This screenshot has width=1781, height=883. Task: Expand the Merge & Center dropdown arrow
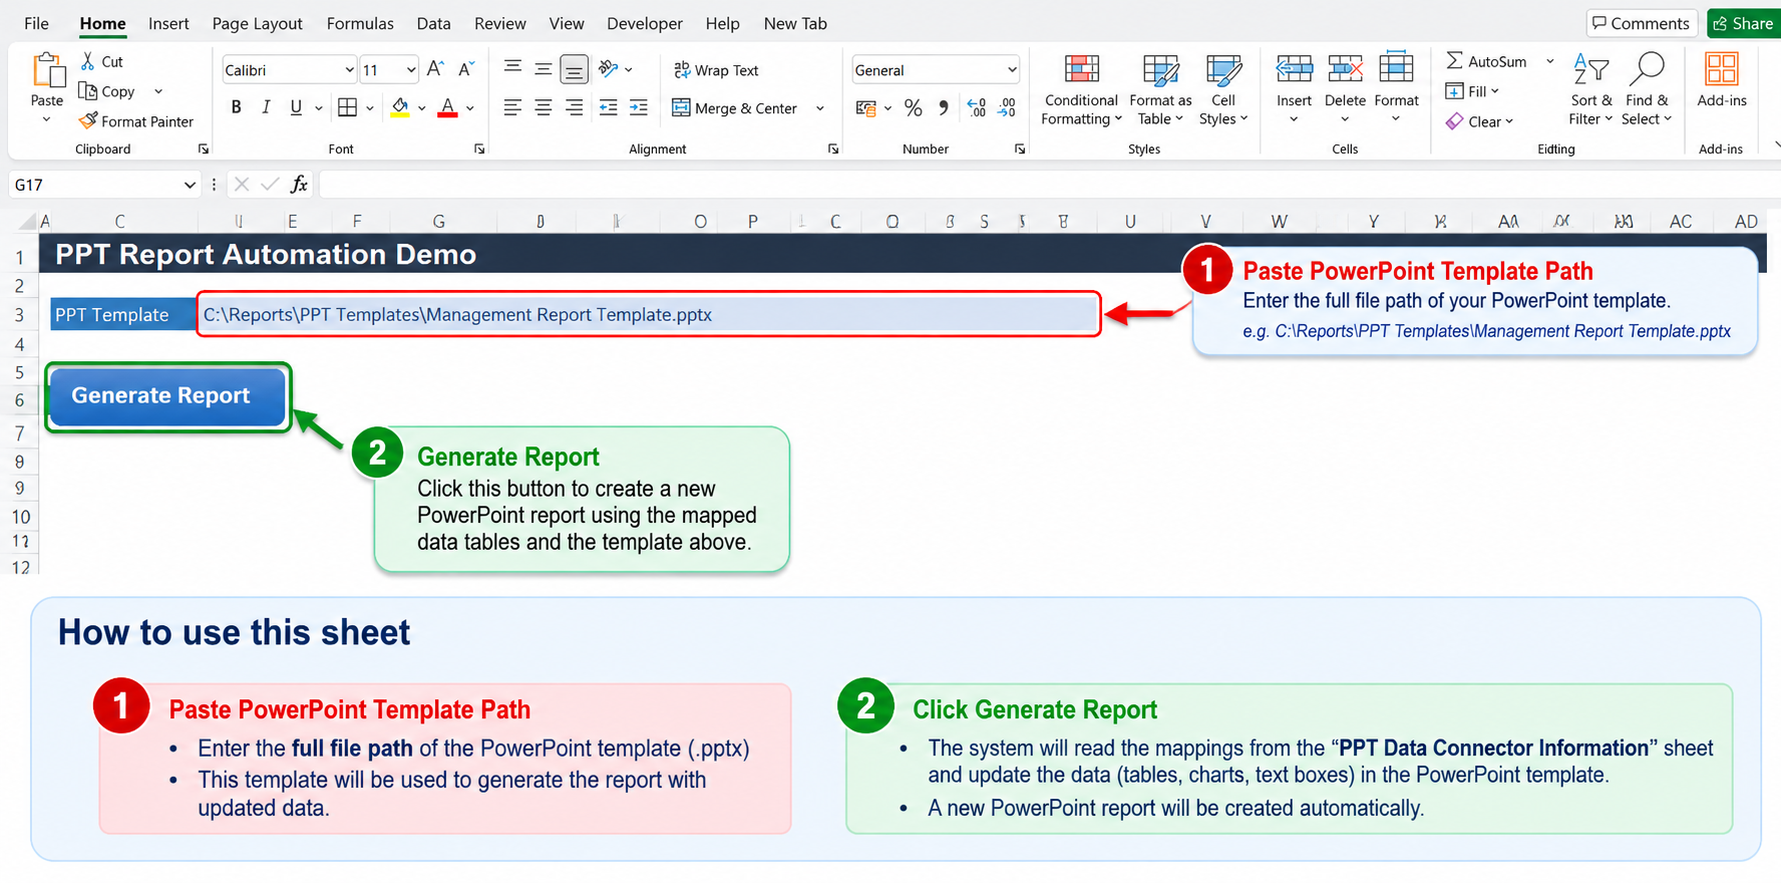[820, 108]
